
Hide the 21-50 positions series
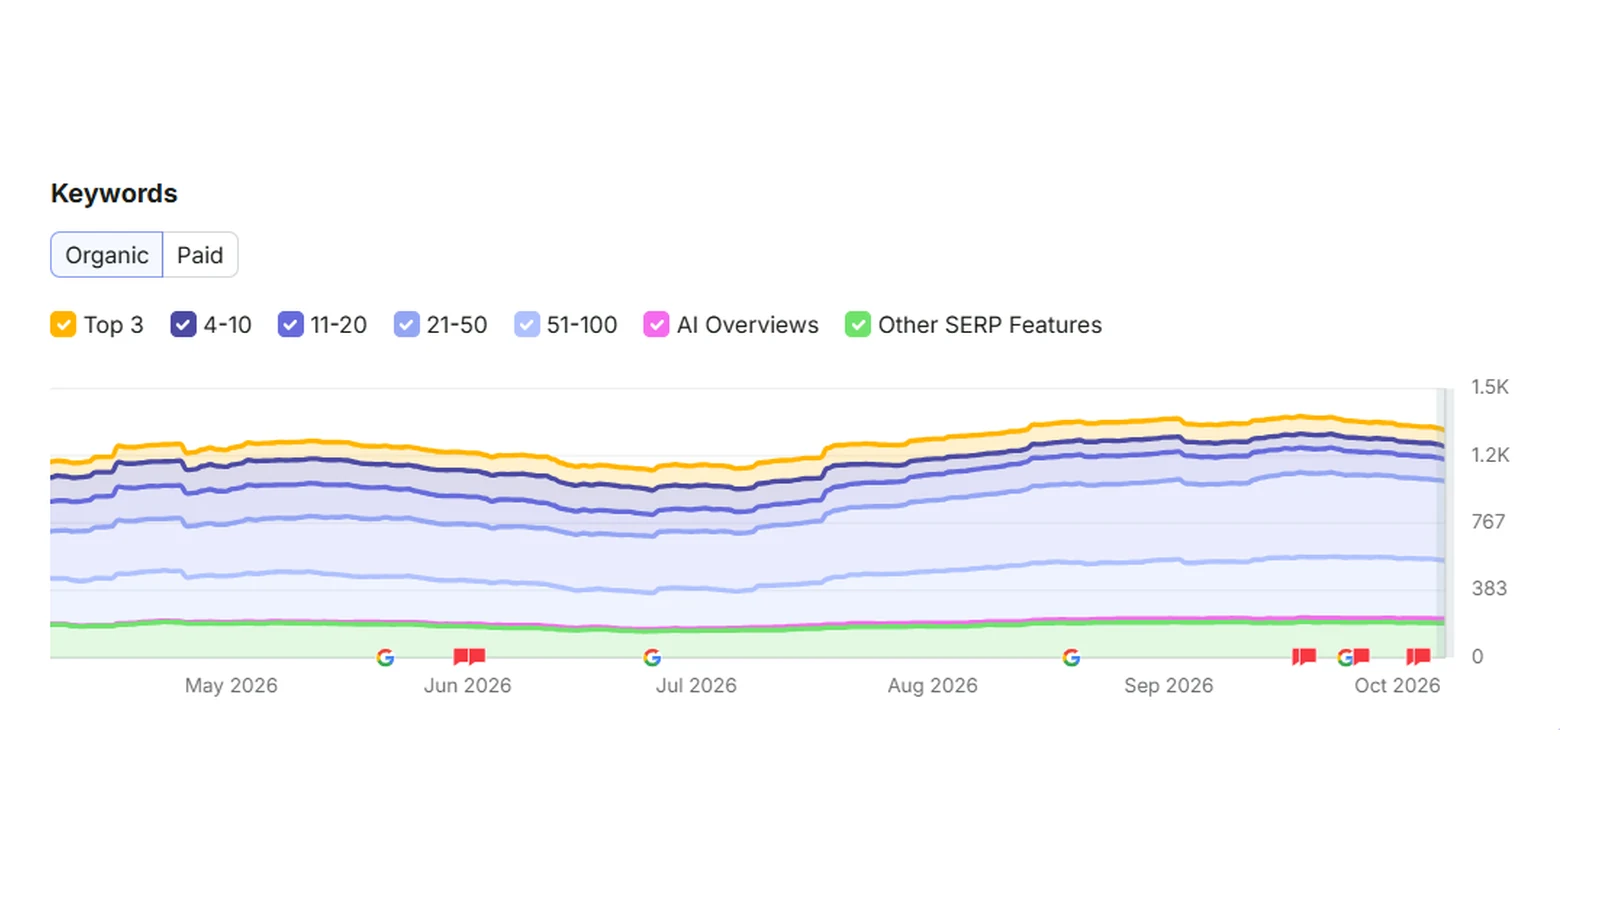click(406, 325)
